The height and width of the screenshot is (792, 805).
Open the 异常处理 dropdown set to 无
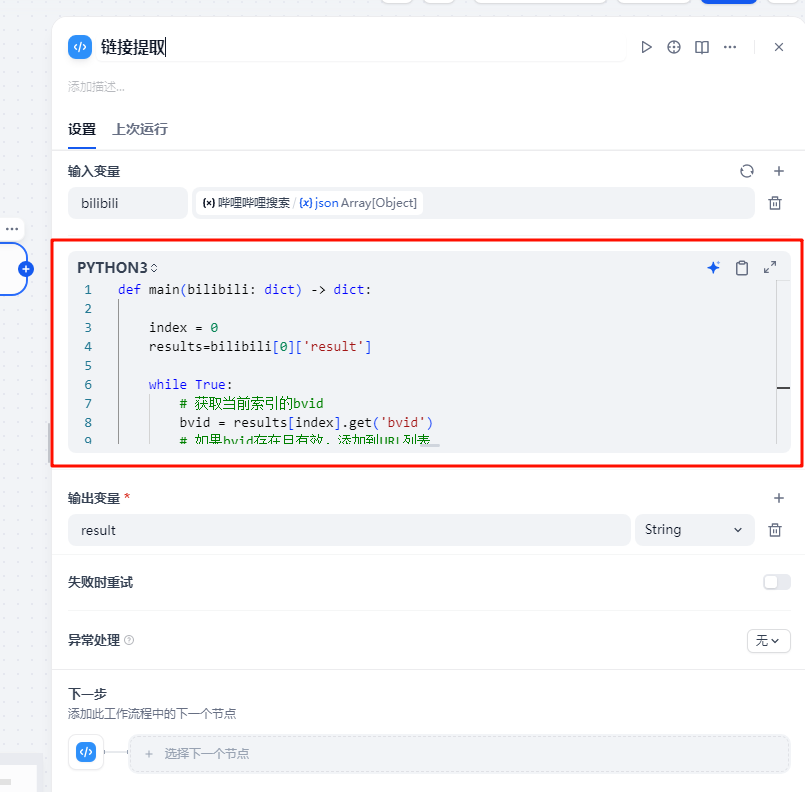[768, 640]
